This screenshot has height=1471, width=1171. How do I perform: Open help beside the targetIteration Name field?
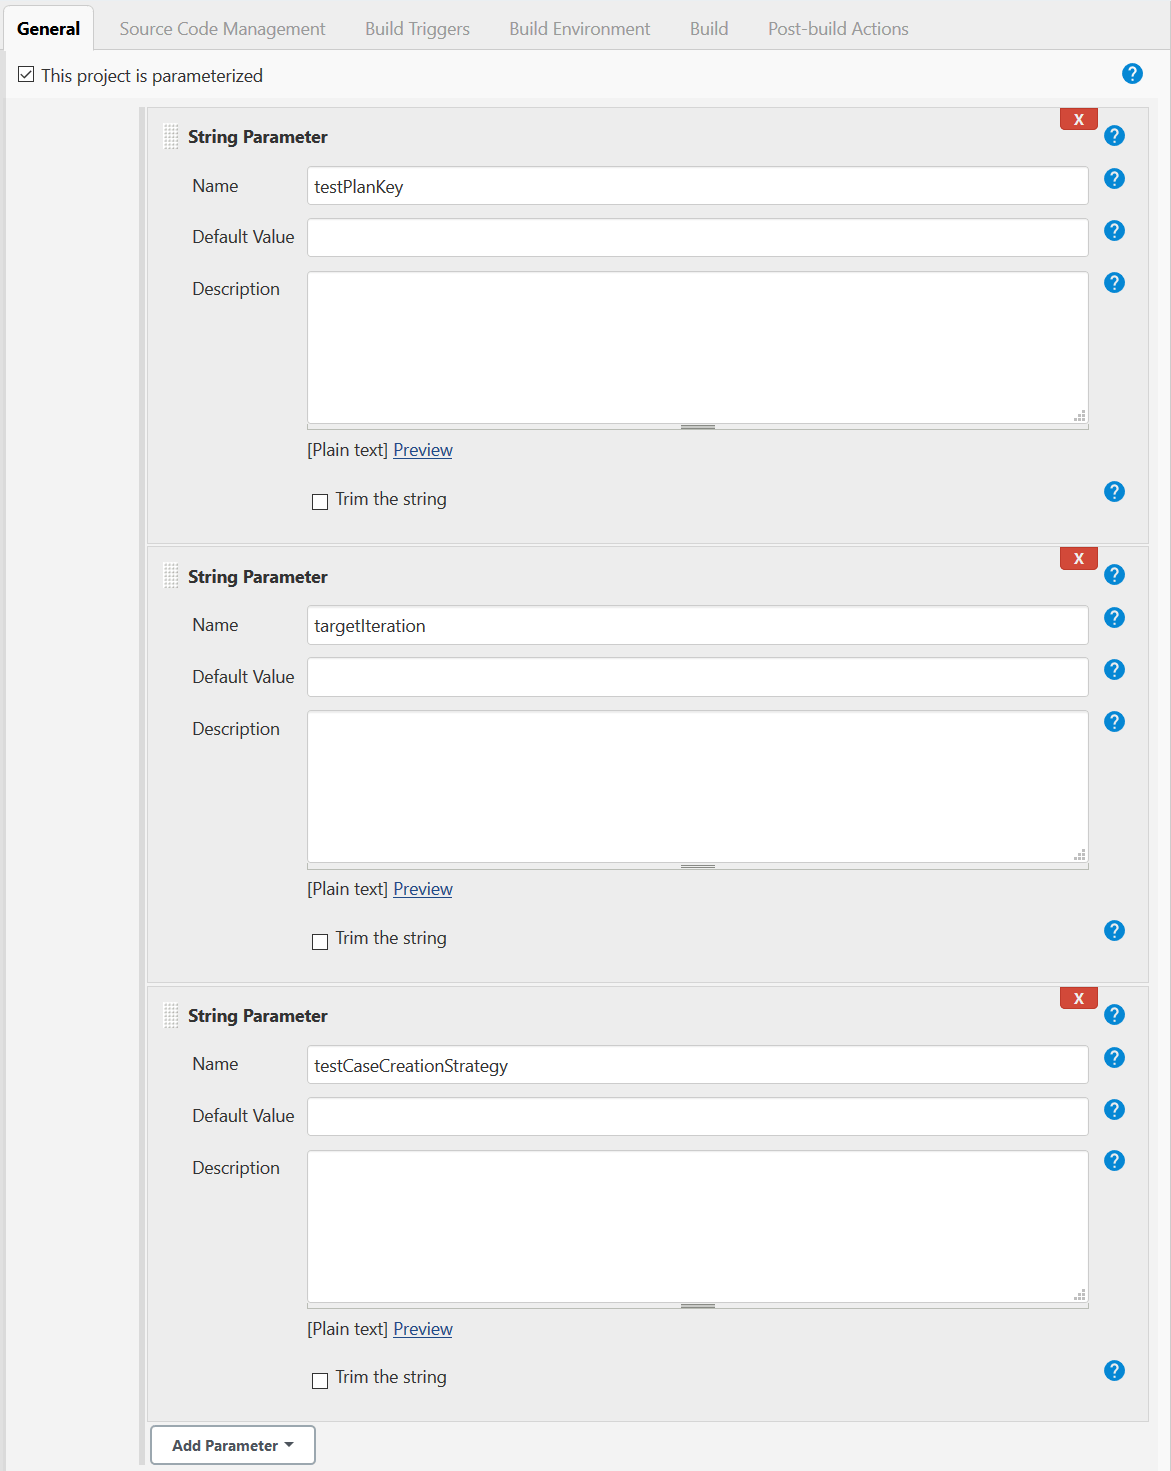click(1114, 618)
